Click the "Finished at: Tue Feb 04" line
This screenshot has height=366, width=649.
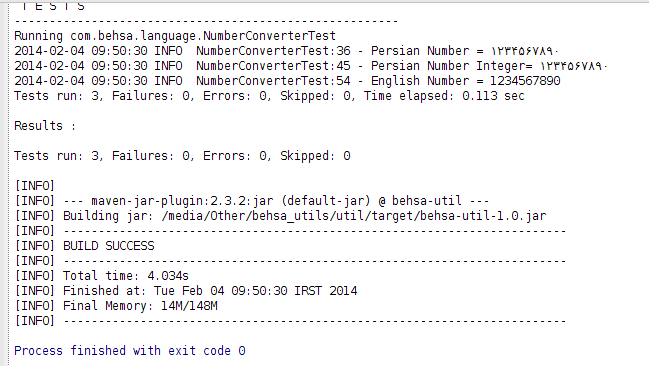pyautogui.click(x=185, y=291)
